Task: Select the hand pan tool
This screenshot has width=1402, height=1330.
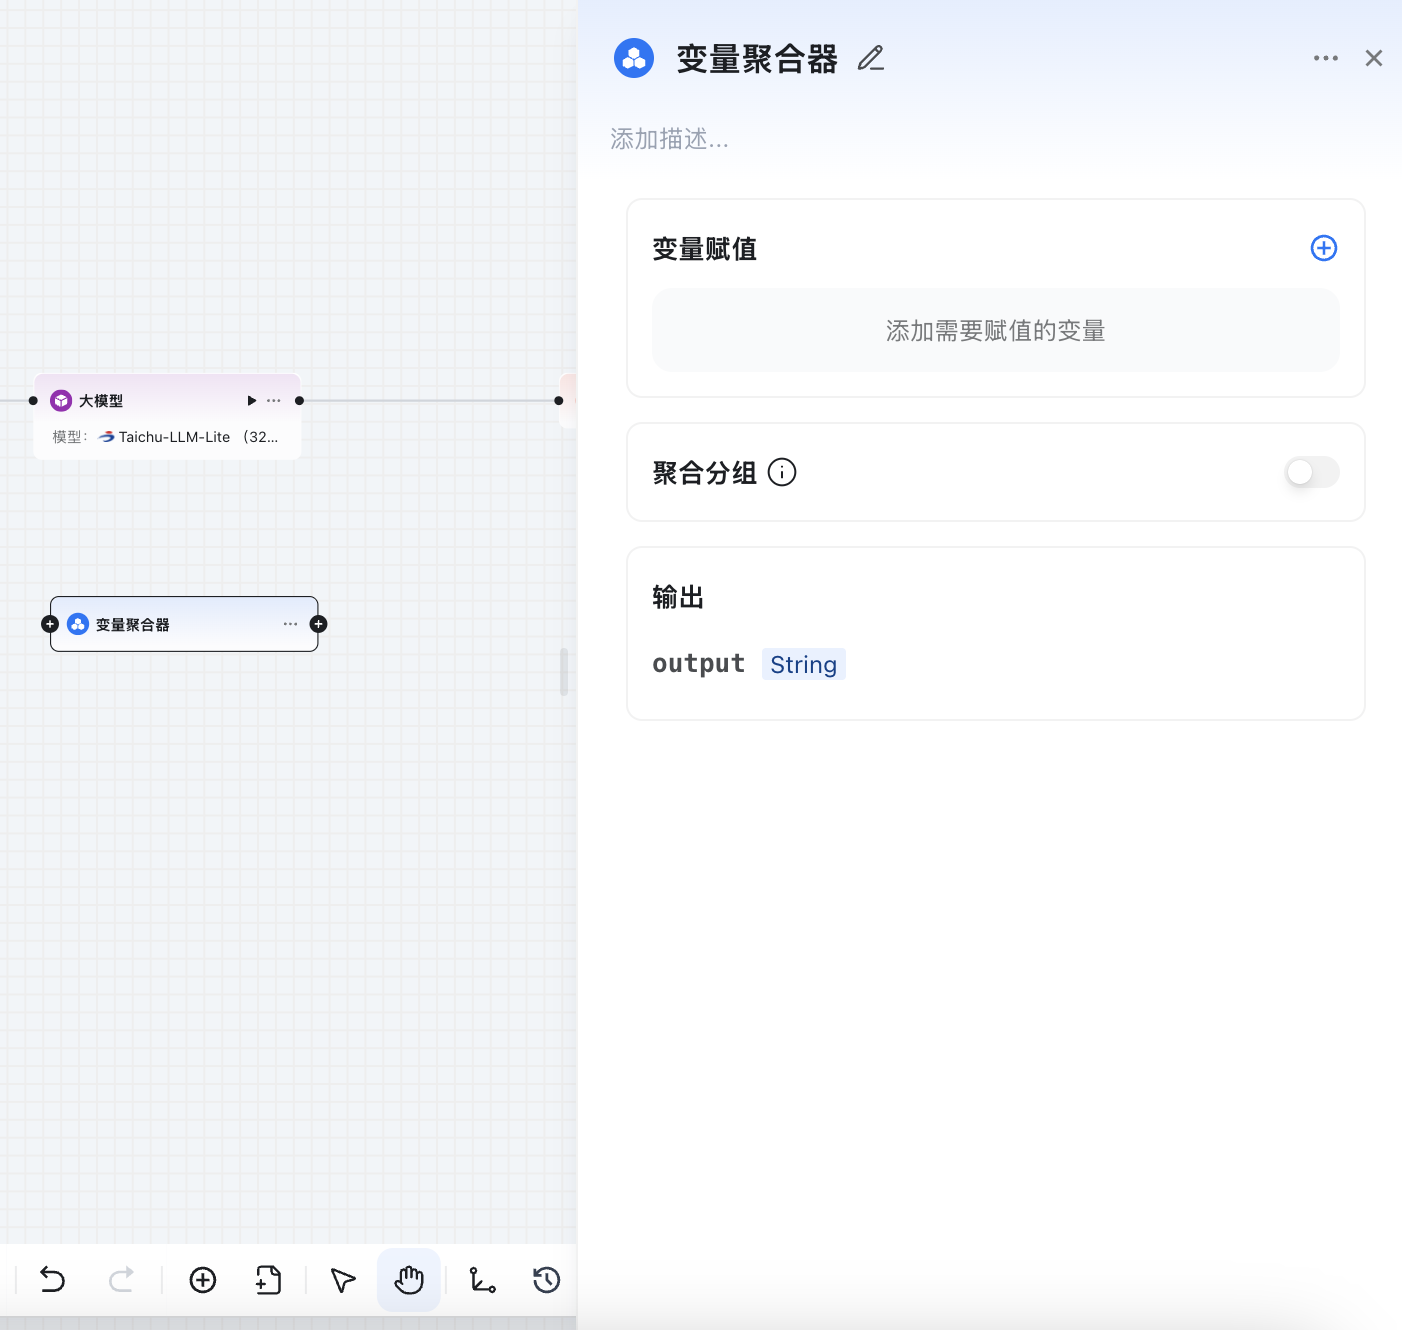Action: click(x=409, y=1280)
